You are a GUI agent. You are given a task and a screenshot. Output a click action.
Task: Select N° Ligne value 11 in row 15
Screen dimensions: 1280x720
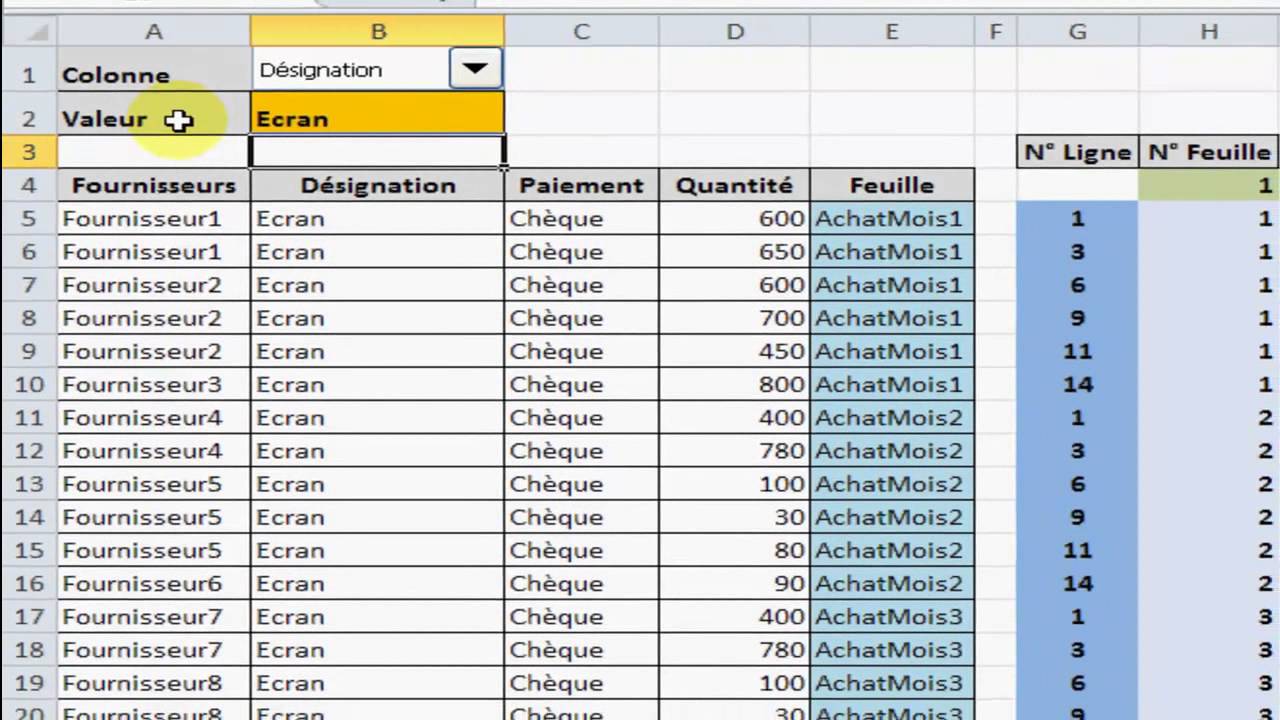click(1077, 550)
